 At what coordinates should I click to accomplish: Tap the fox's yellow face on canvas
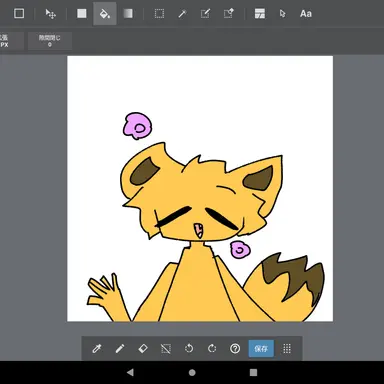coord(200,197)
